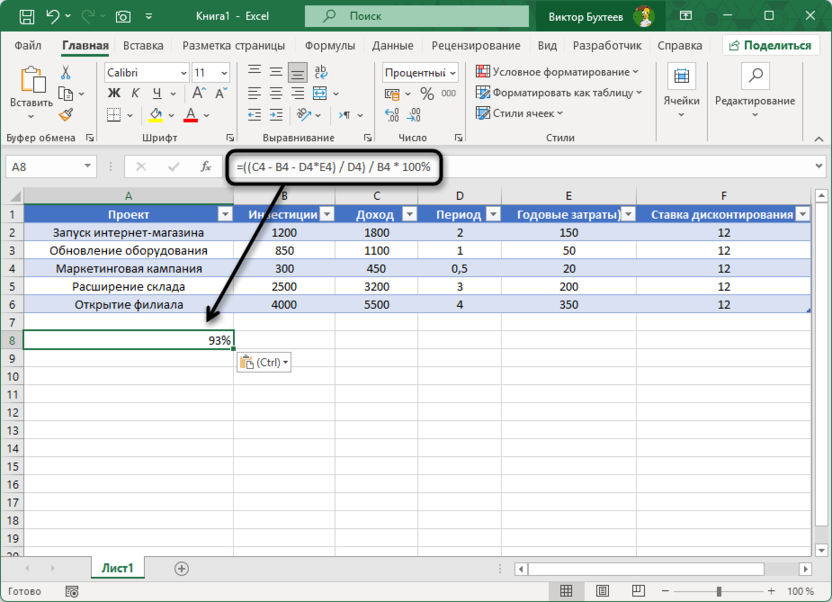Viewport: 832px width, 602px height.
Task: Switch to the Вставка ribbon tab
Action: [143, 46]
